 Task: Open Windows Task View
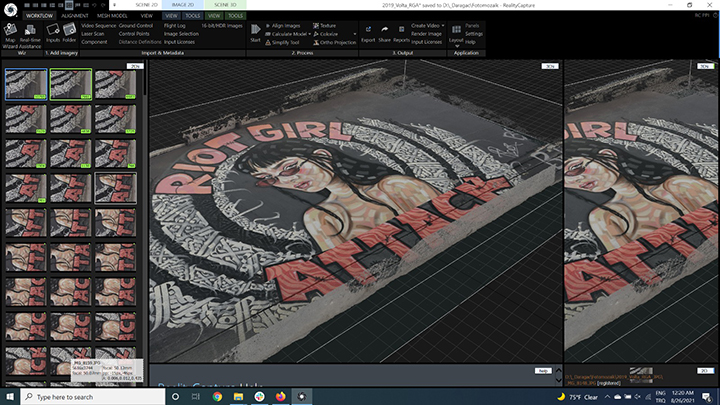[x=196, y=397]
